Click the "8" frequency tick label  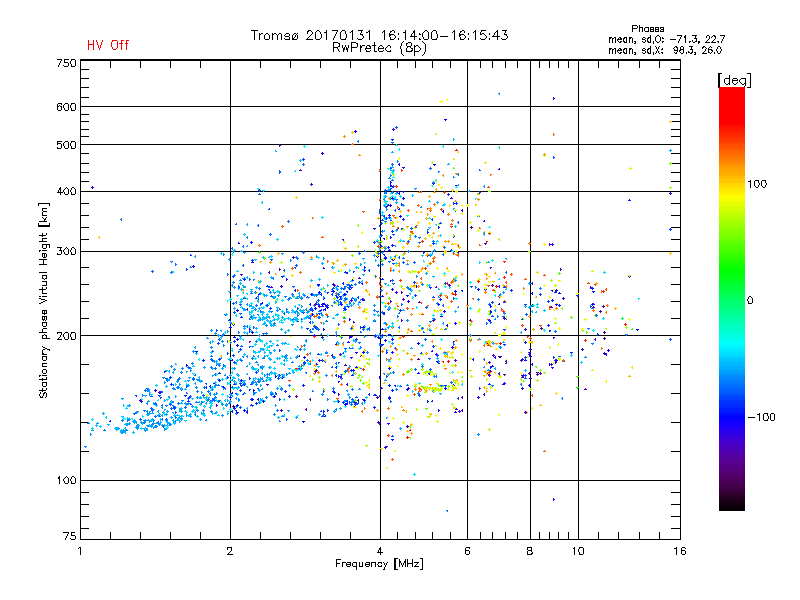[x=530, y=551]
